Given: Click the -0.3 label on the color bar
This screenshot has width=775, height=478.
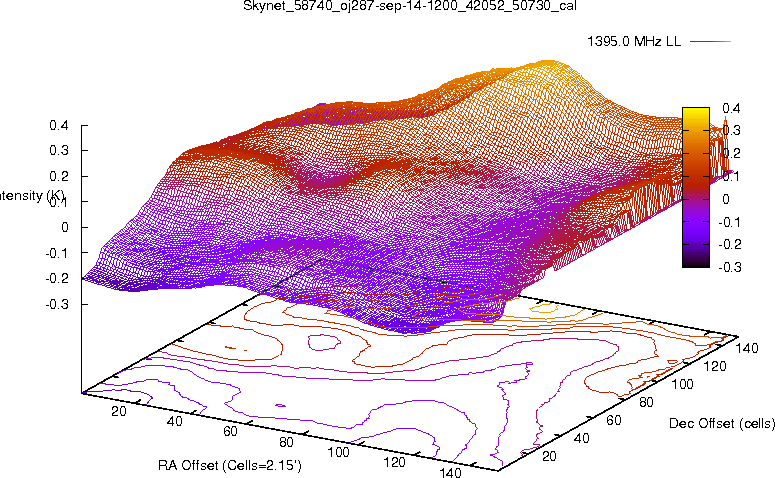Looking at the screenshot, I should pos(729,267).
